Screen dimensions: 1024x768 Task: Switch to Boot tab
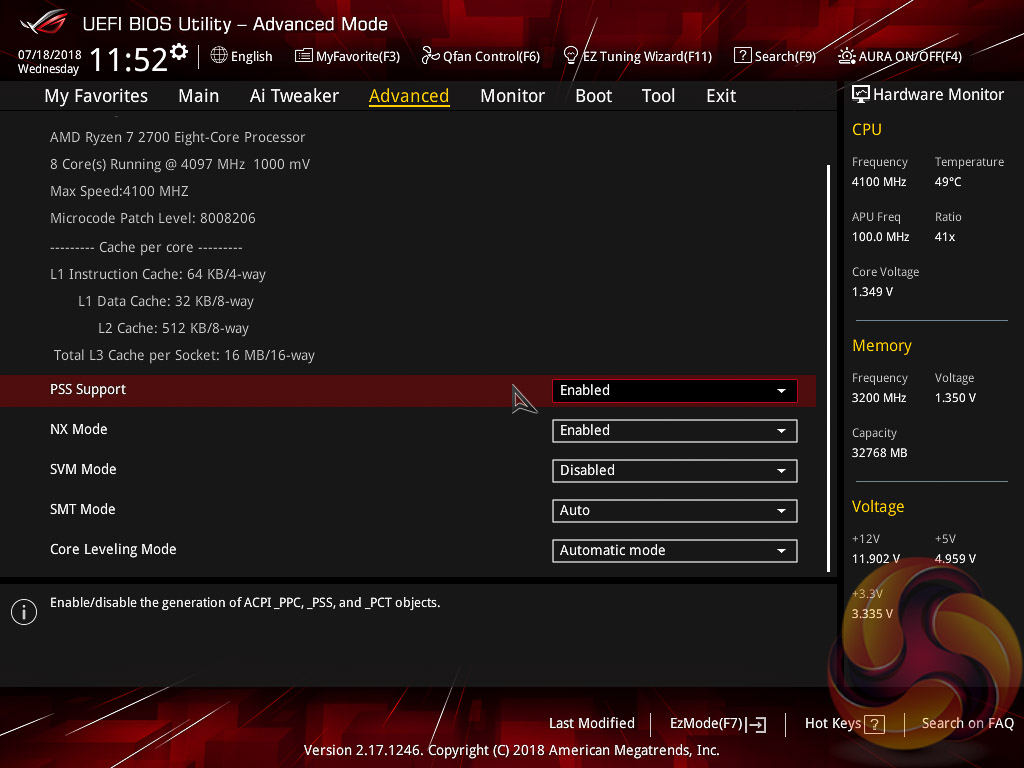[594, 96]
